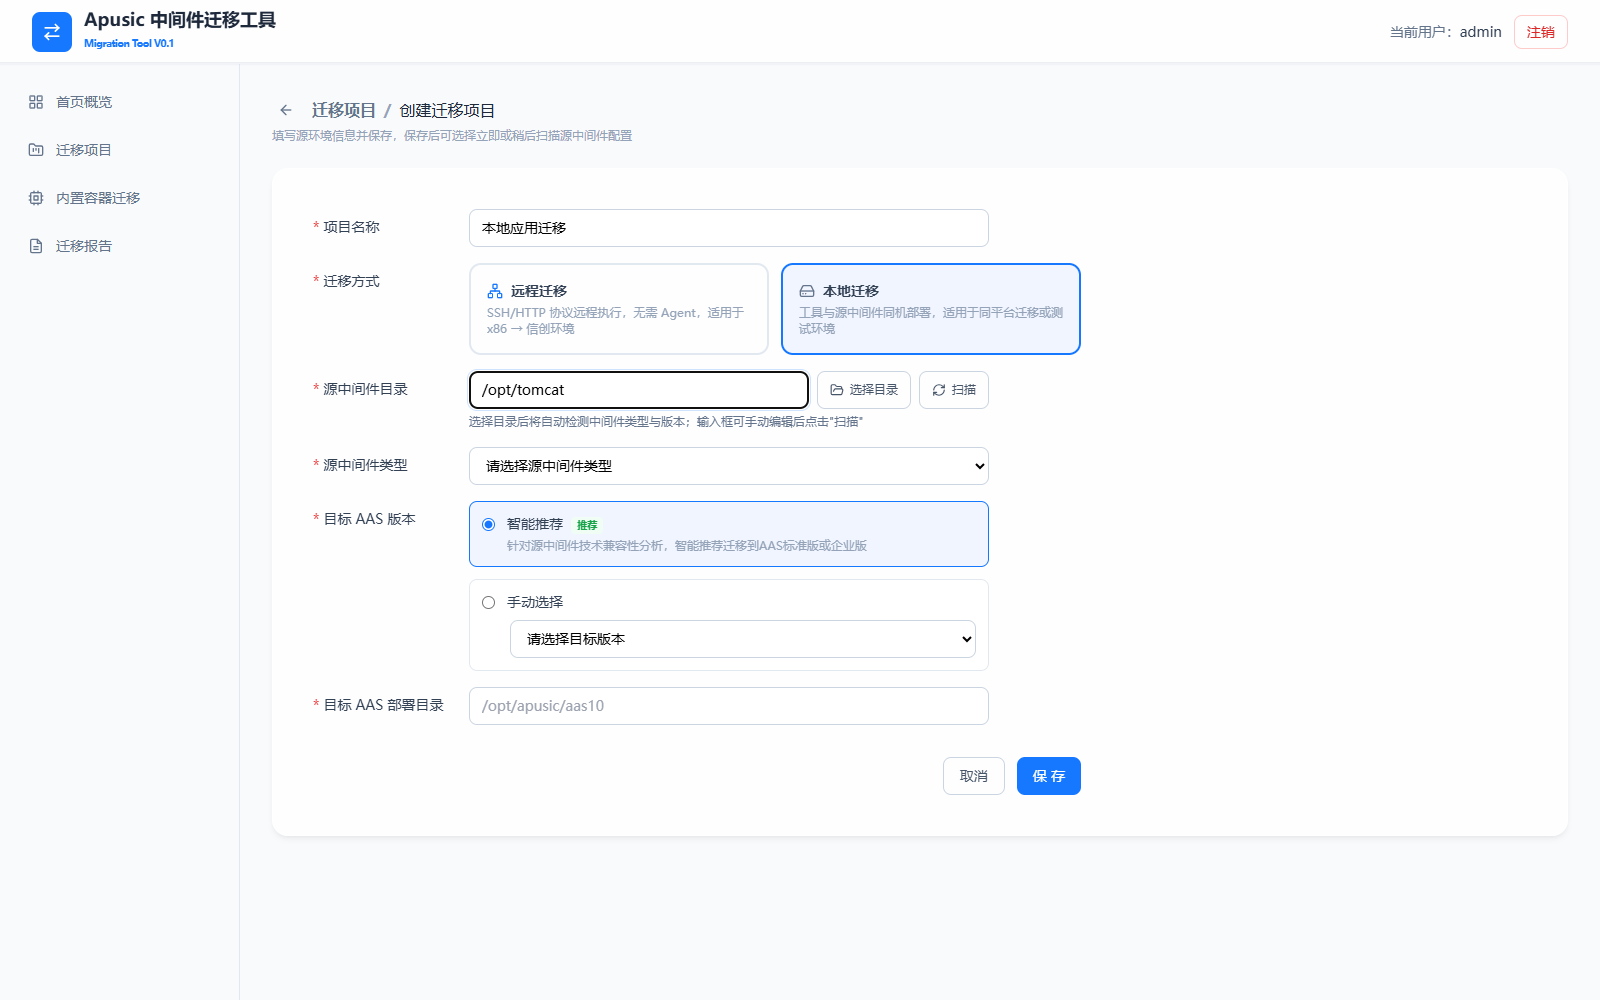The height and width of the screenshot is (1000, 1600).
Task: Click the back arrow beside 迁移项目 breadcrumb
Action: pyautogui.click(x=286, y=110)
